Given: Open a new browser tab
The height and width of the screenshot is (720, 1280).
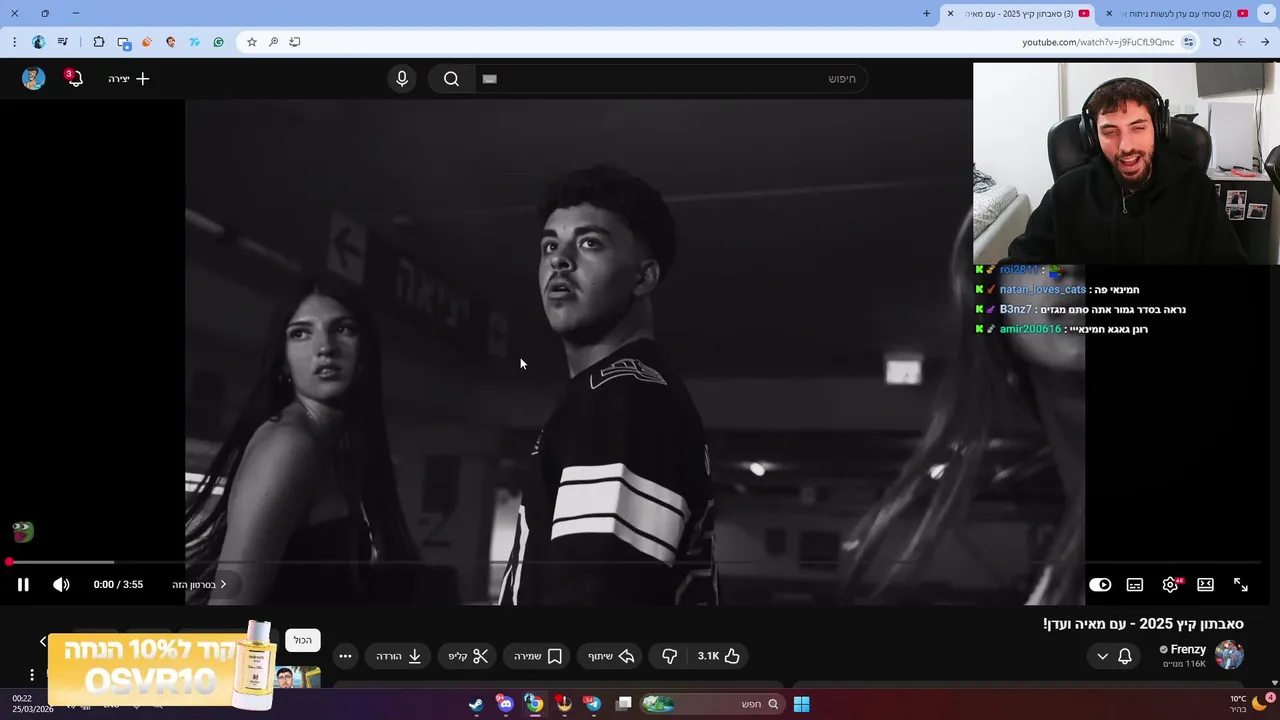Looking at the screenshot, I should coord(926,14).
